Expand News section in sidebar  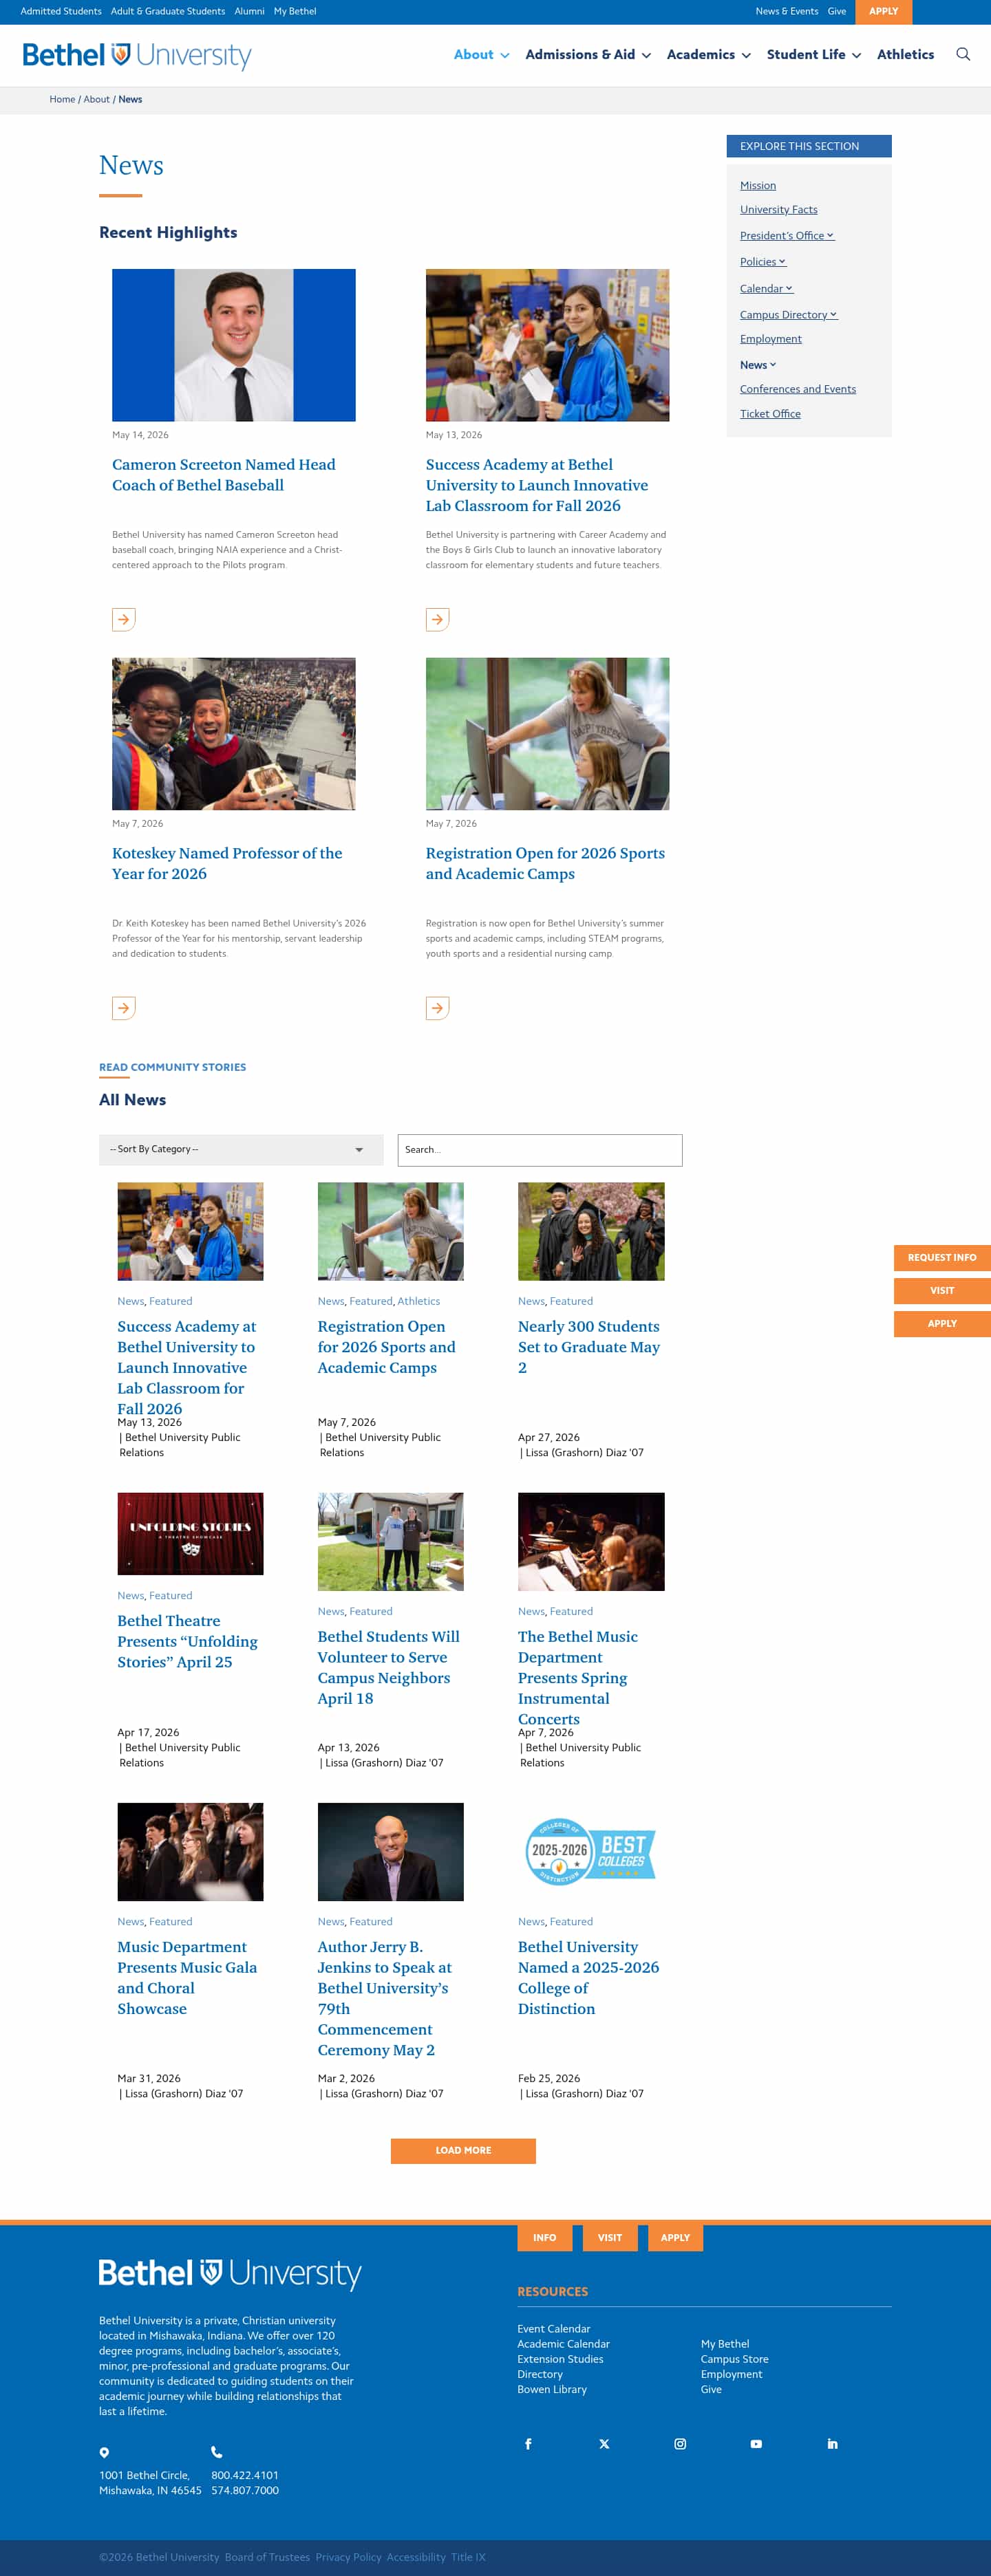758,365
